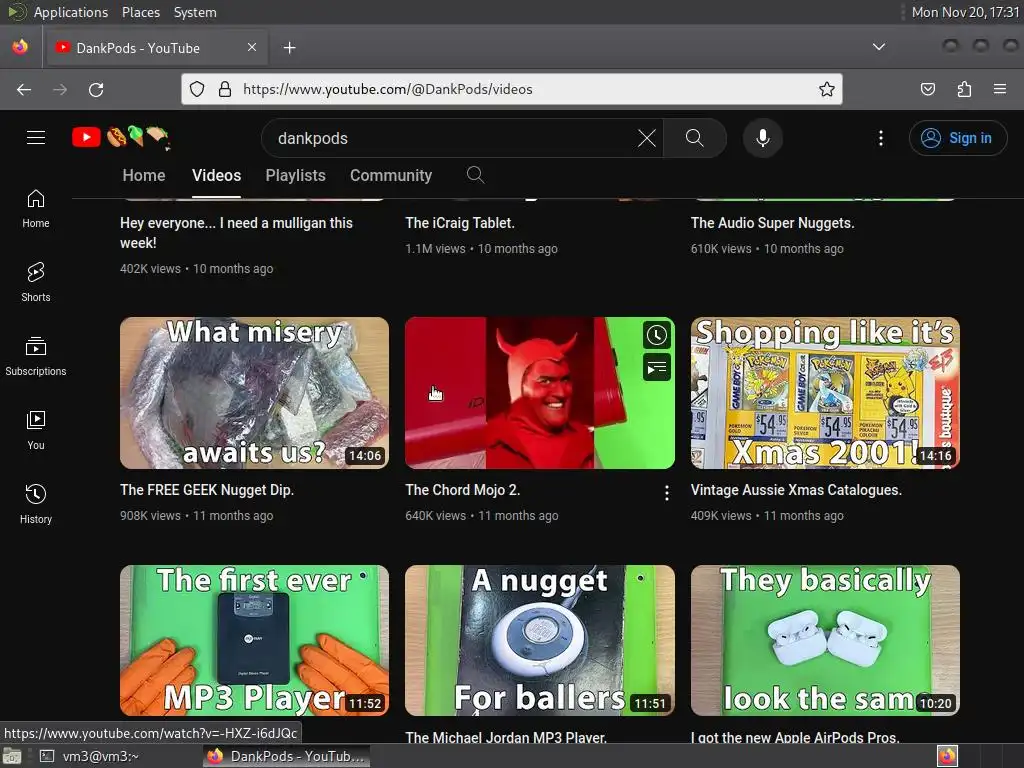View site security lock information
1024x768 pixels.
click(225, 89)
